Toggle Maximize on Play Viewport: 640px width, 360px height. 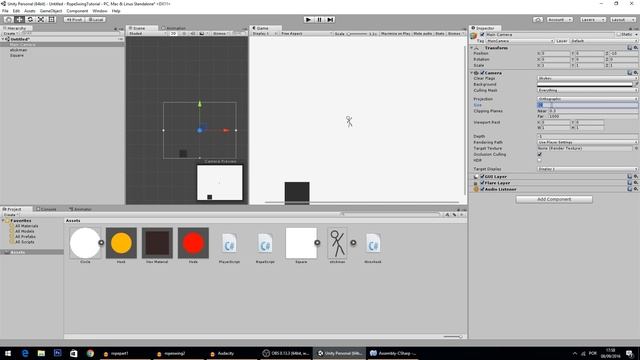[x=395, y=33]
